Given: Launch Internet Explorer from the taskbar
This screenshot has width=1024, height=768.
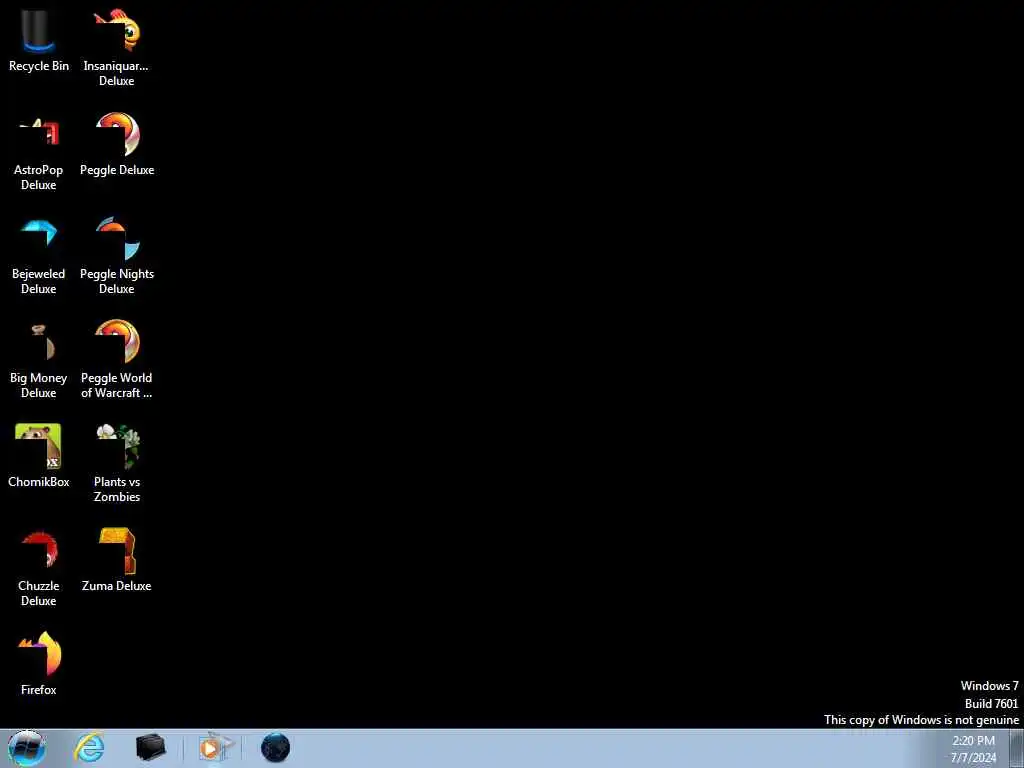Looking at the screenshot, I should coord(89,748).
